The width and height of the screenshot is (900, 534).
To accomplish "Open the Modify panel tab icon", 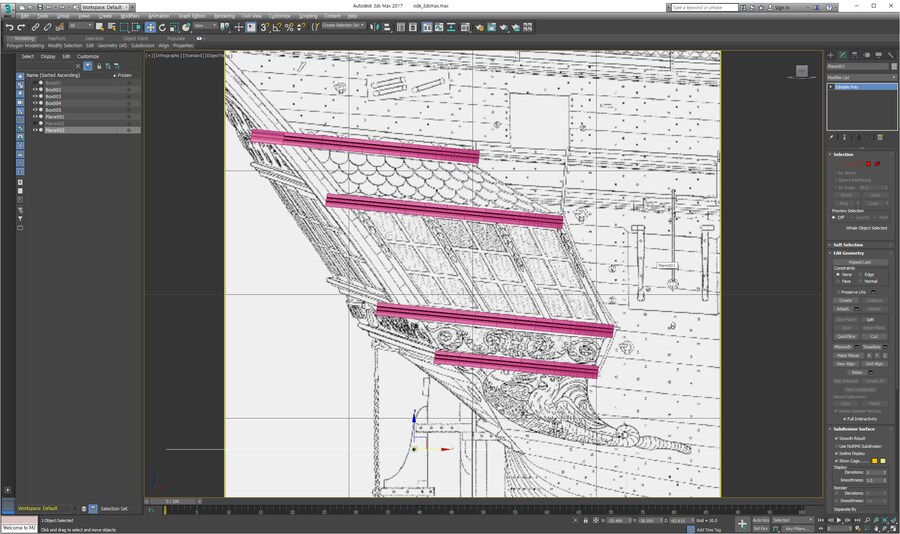I will pyautogui.click(x=842, y=55).
